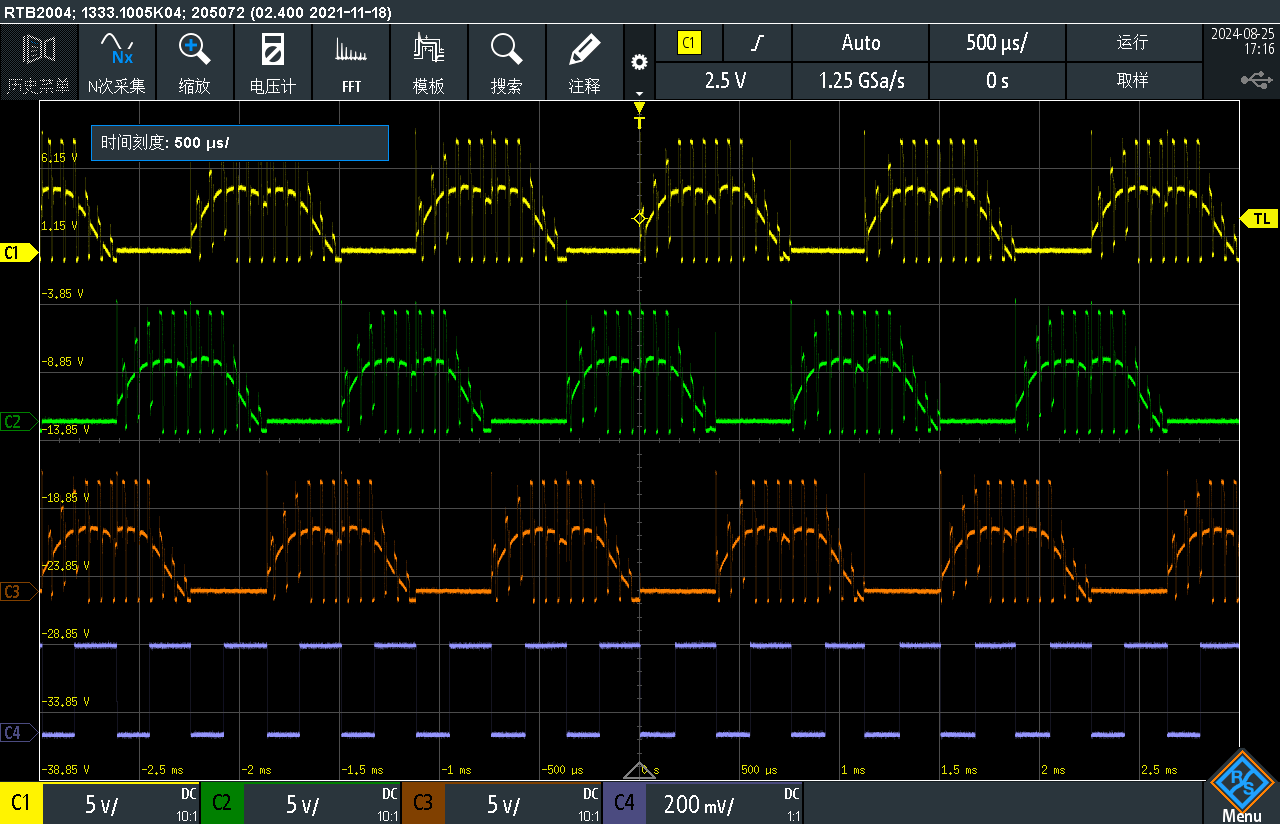Open the N次采集 acquisition tool
Image resolution: width=1280 pixels, height=824 pixels.
tap(117, 62)
